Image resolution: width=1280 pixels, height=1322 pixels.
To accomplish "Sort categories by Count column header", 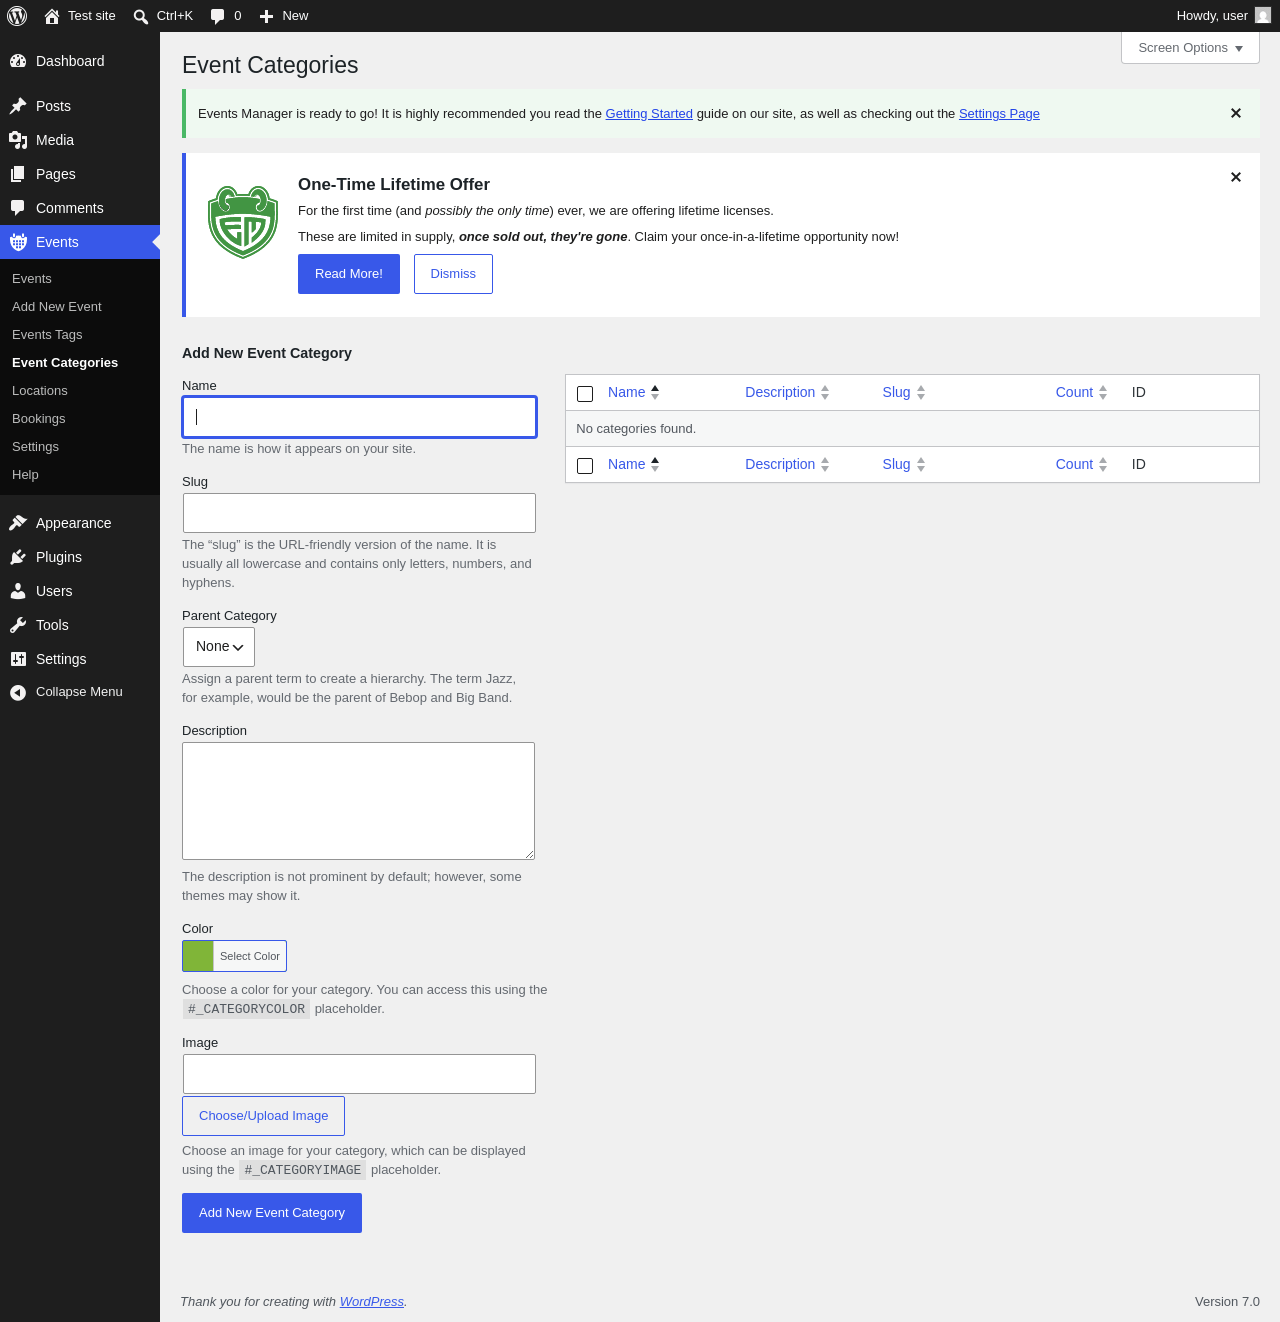I will 1074,392.
